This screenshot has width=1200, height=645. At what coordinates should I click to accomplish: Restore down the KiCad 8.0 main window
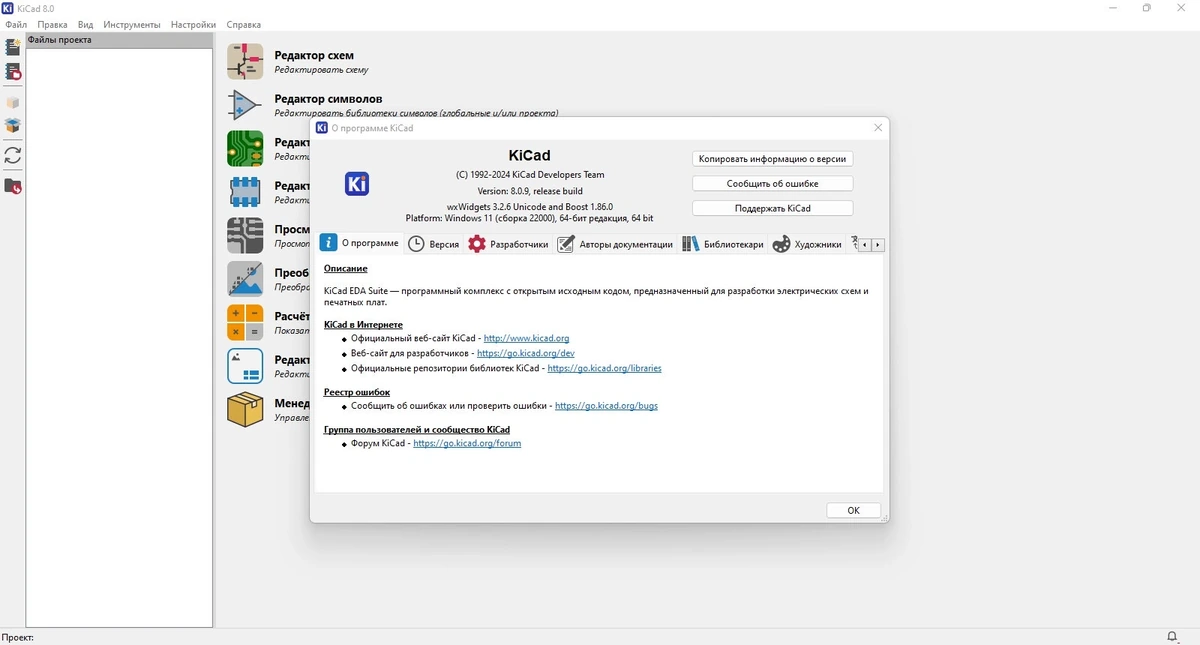pos(1147,8)
